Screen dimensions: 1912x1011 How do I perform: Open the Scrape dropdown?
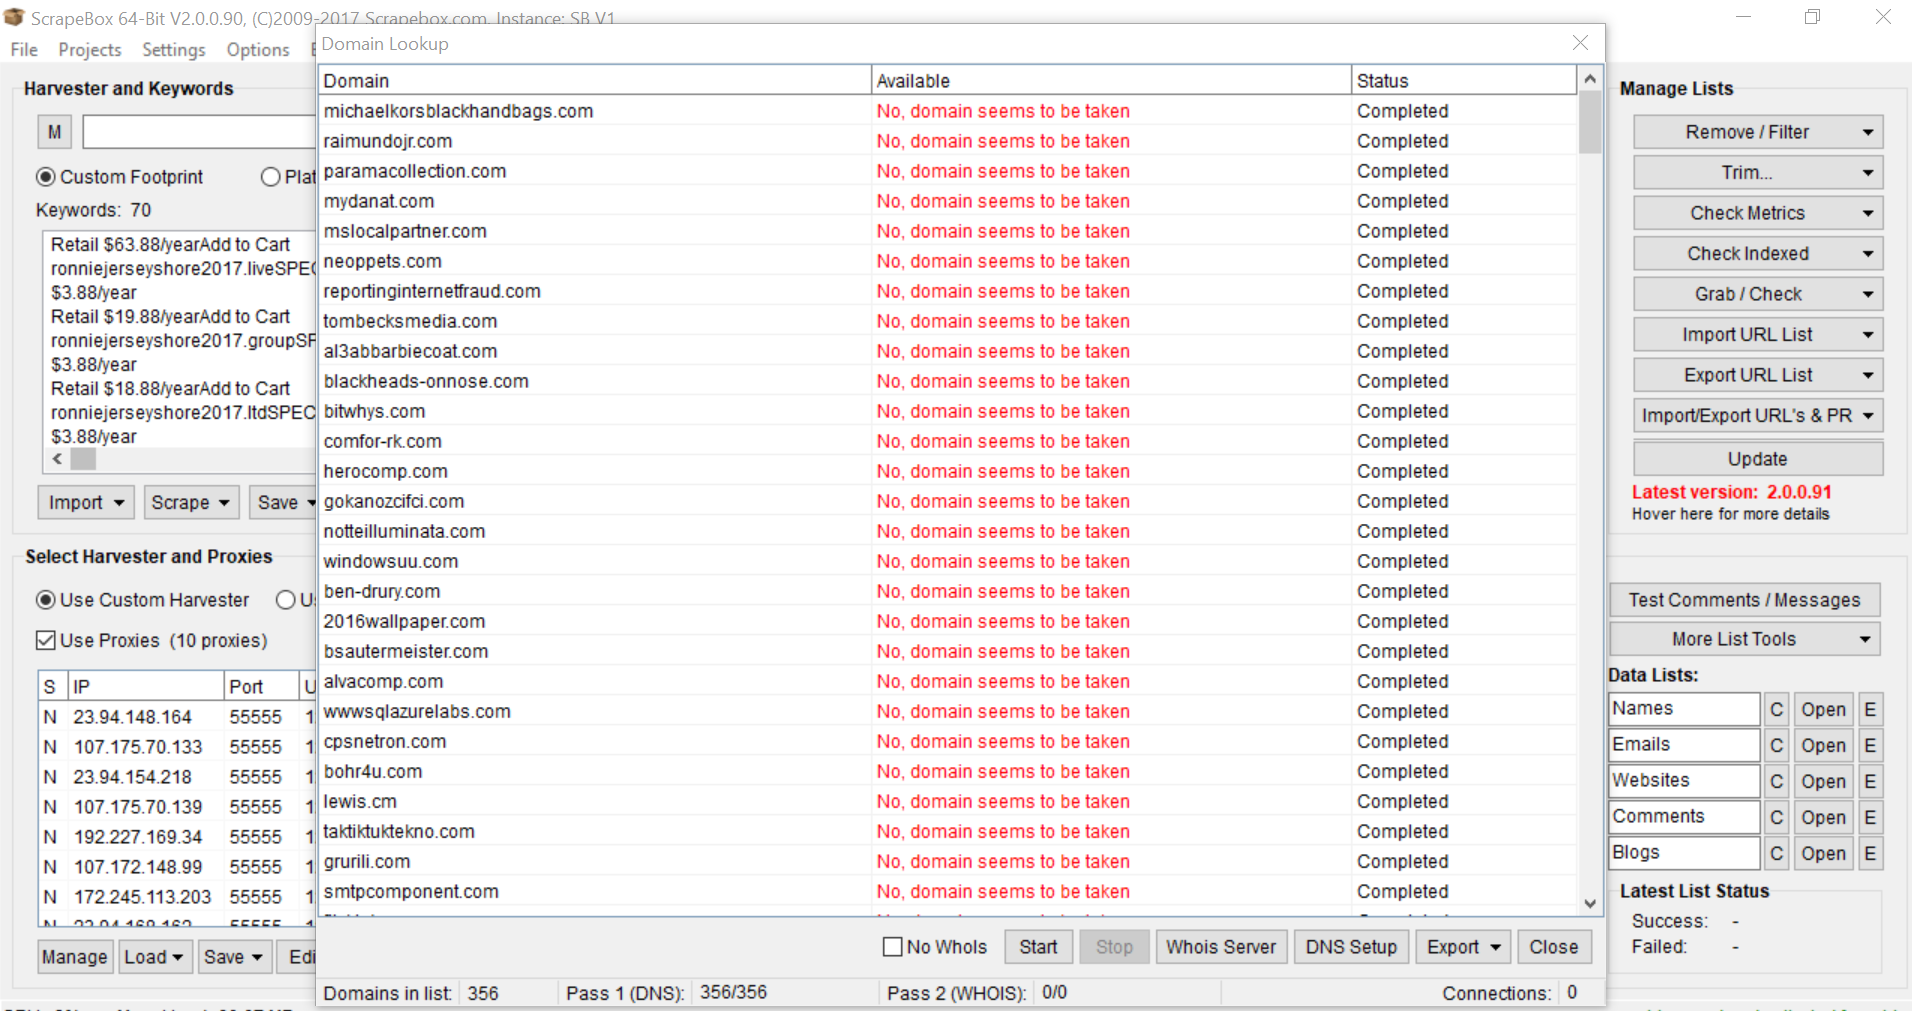(x=191, y=502)
